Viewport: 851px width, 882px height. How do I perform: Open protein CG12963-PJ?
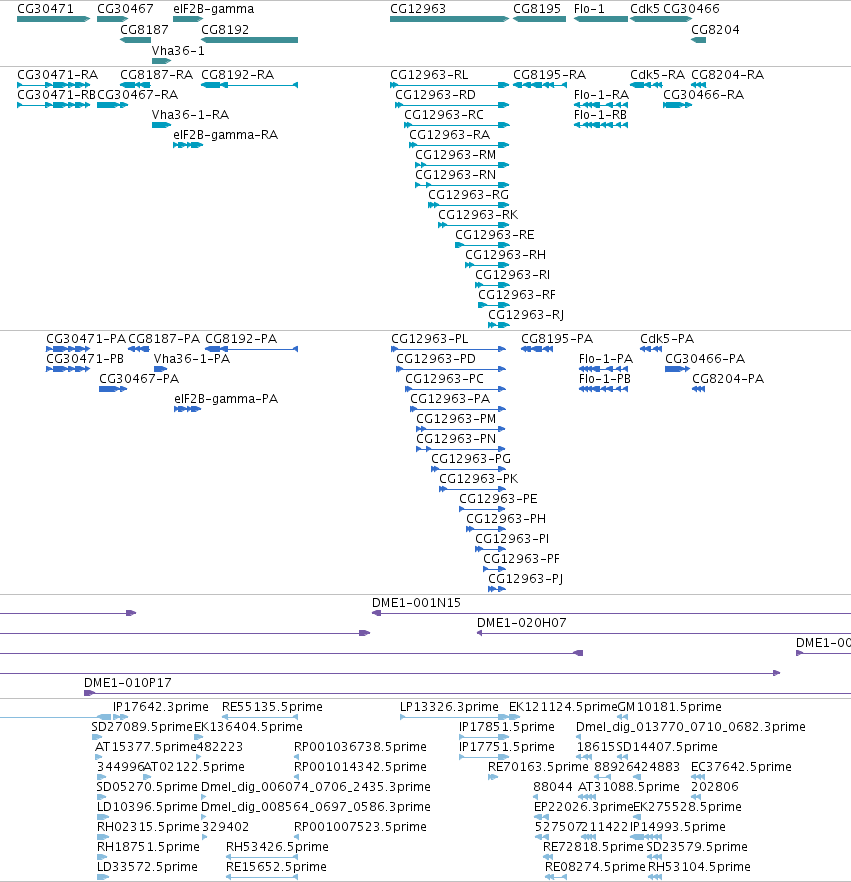[497, 589]
